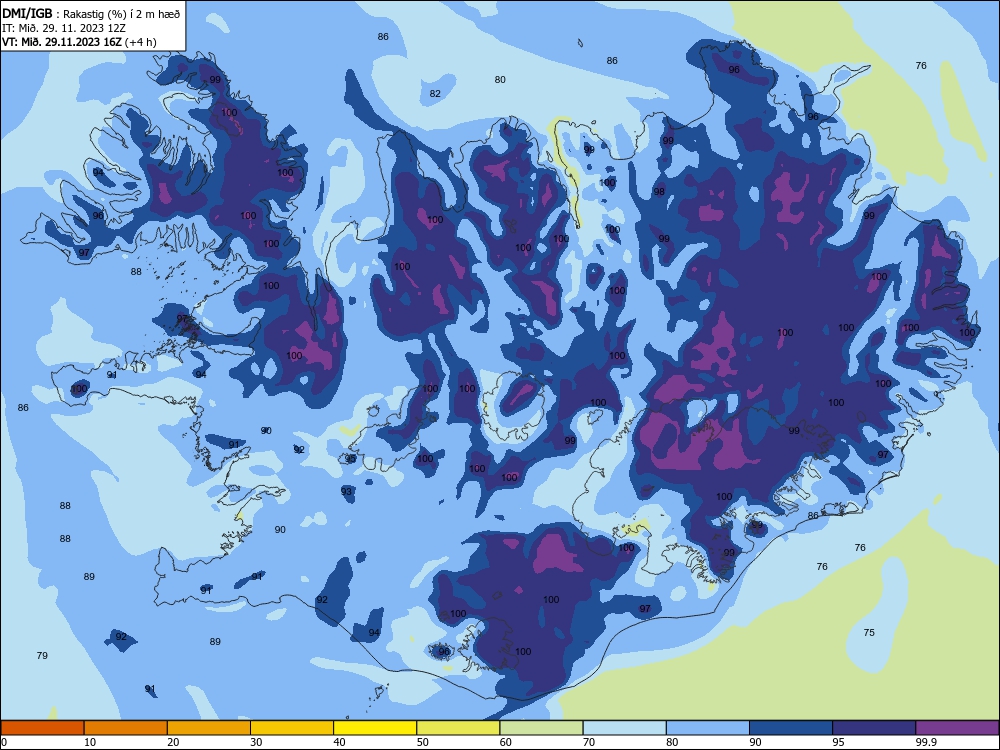Click the light orange 20–30 legend swatch
Viewport: 1000px width, 750px height.
click(209, 728)
